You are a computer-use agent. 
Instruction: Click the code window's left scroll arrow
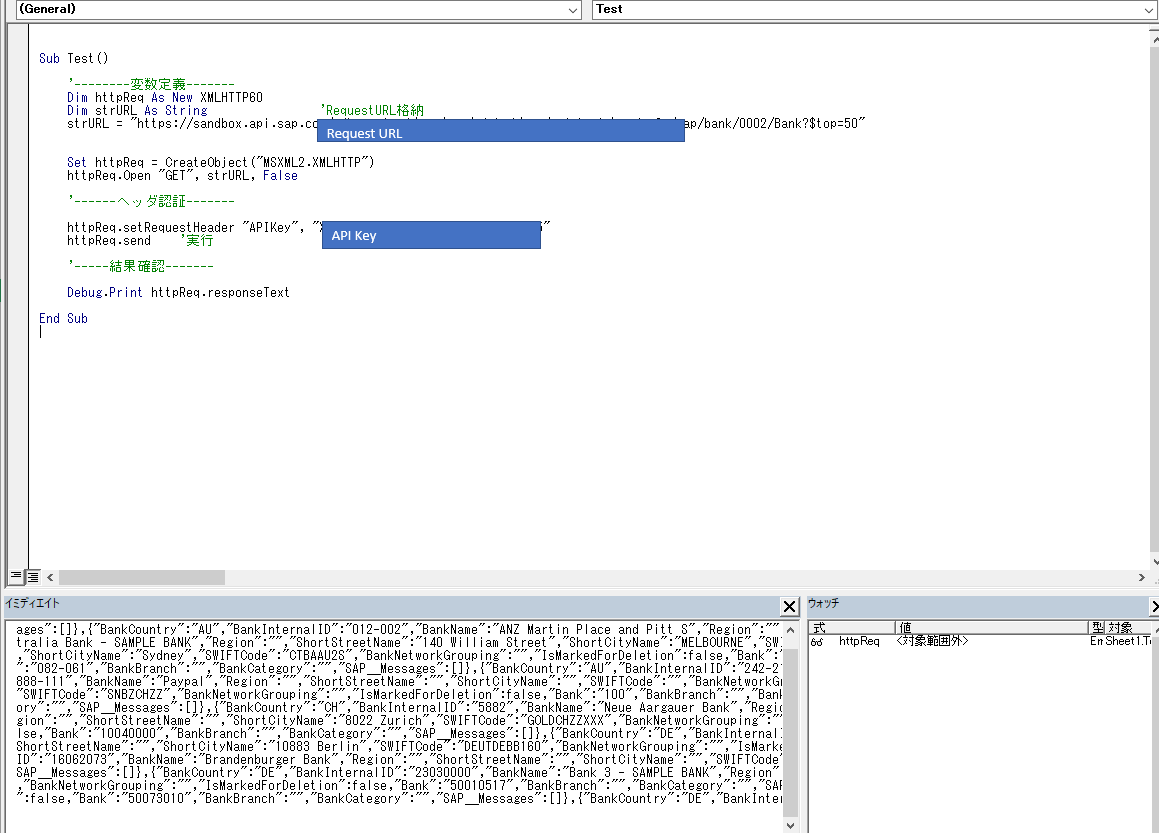50,577
